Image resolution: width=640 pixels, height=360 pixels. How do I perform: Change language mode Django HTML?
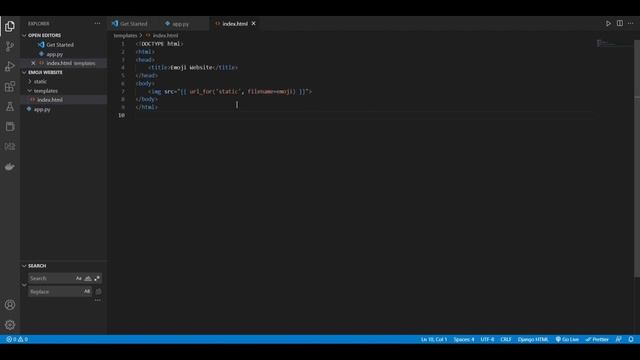tap(533, 340)
